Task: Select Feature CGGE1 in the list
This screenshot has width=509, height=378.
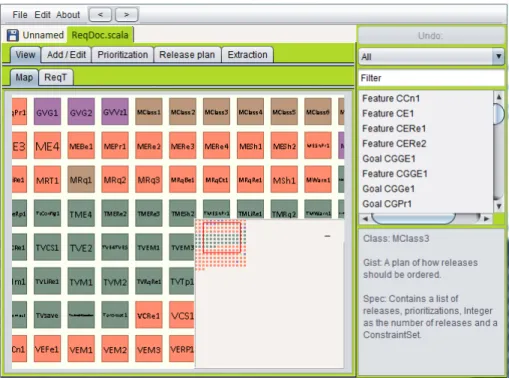Action: tap(425, 174)
